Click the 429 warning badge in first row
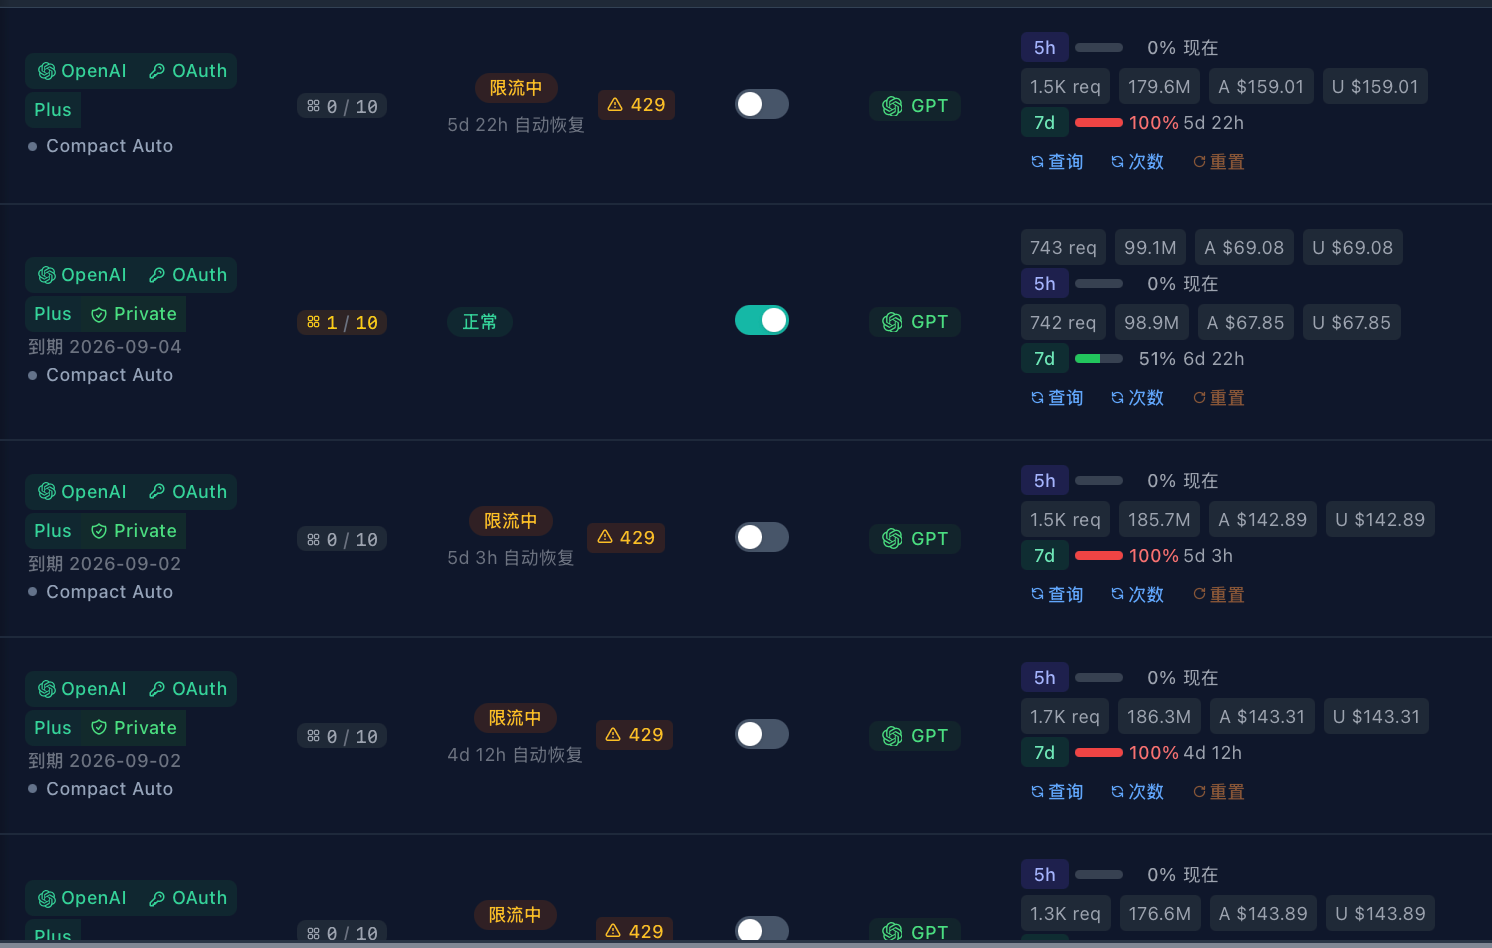 636,105
